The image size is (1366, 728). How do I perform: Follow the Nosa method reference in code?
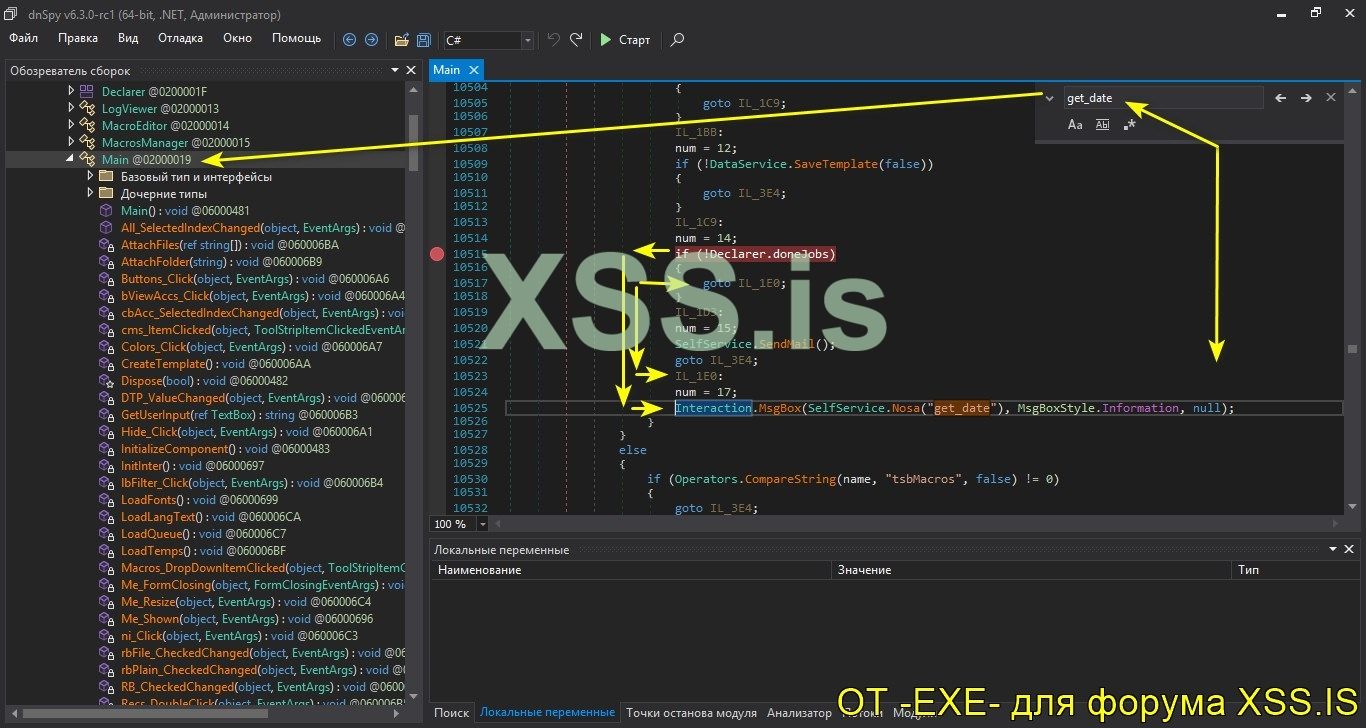(906, 408)
